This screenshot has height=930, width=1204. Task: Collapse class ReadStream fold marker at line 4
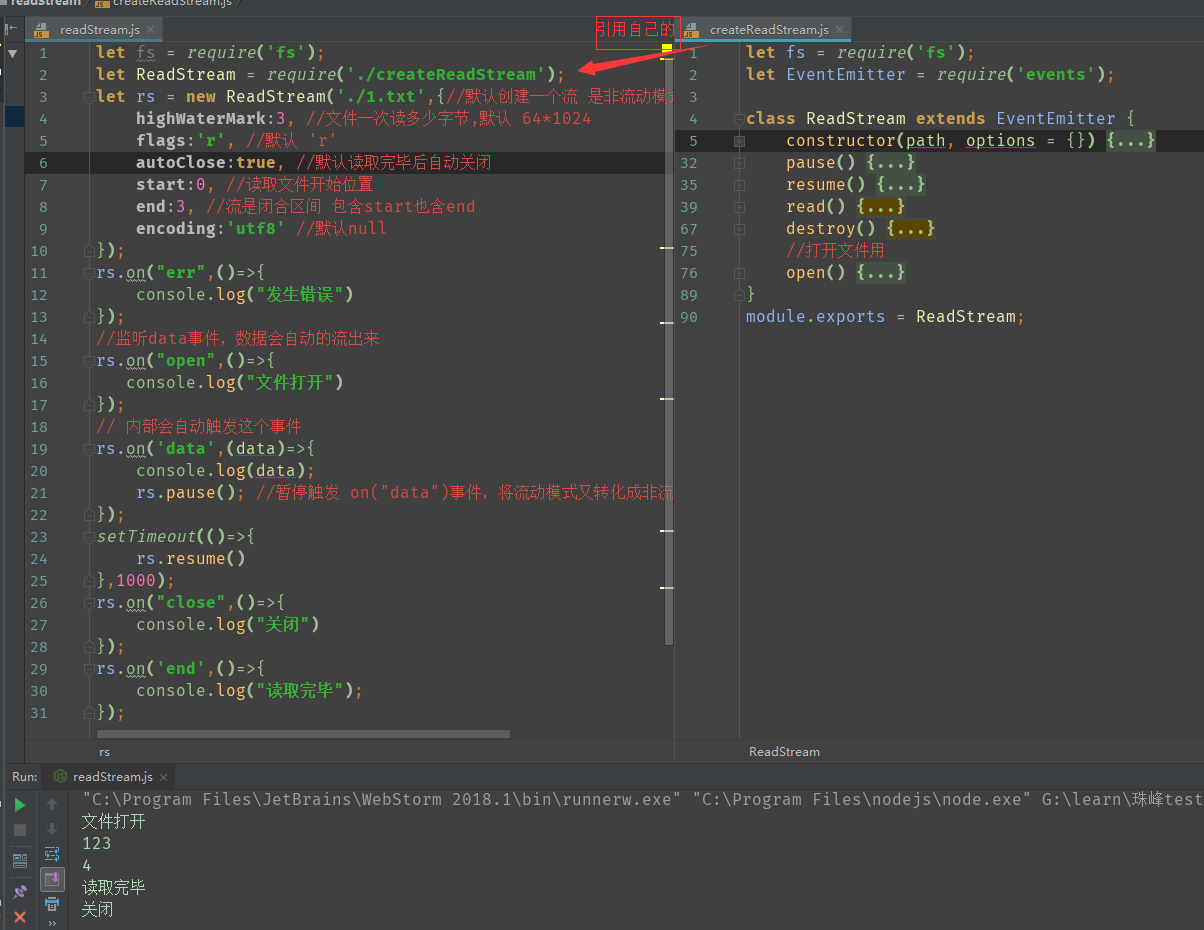click(739, 119)
